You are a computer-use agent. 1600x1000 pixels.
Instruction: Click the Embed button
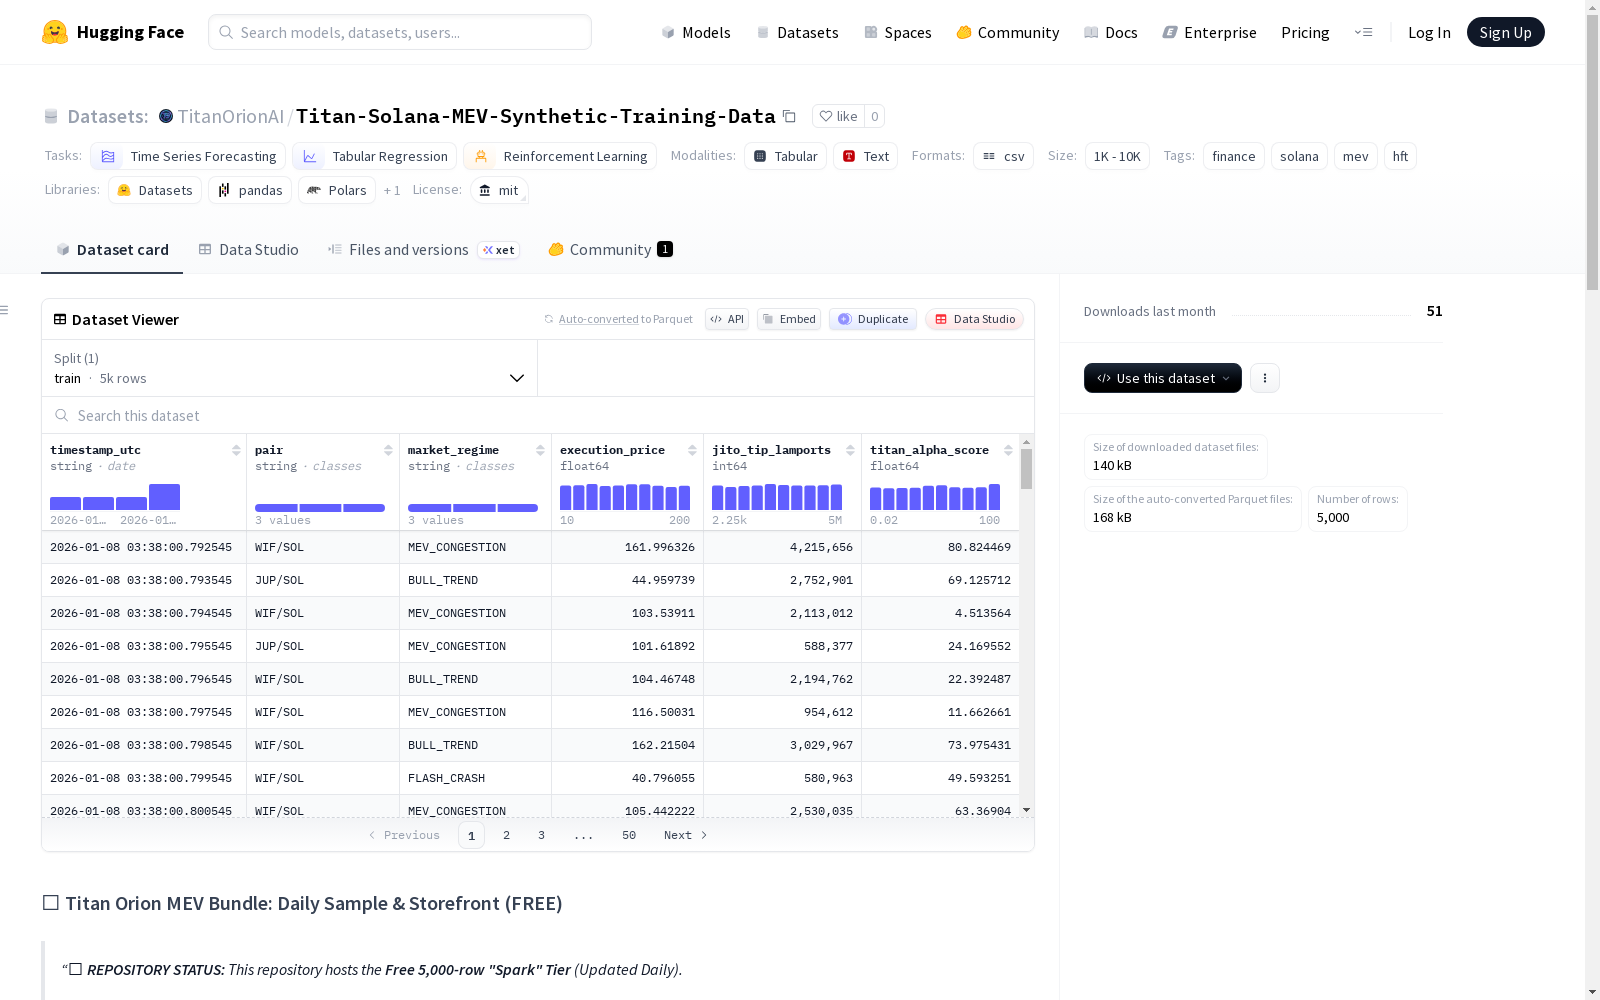coord(789,319)
